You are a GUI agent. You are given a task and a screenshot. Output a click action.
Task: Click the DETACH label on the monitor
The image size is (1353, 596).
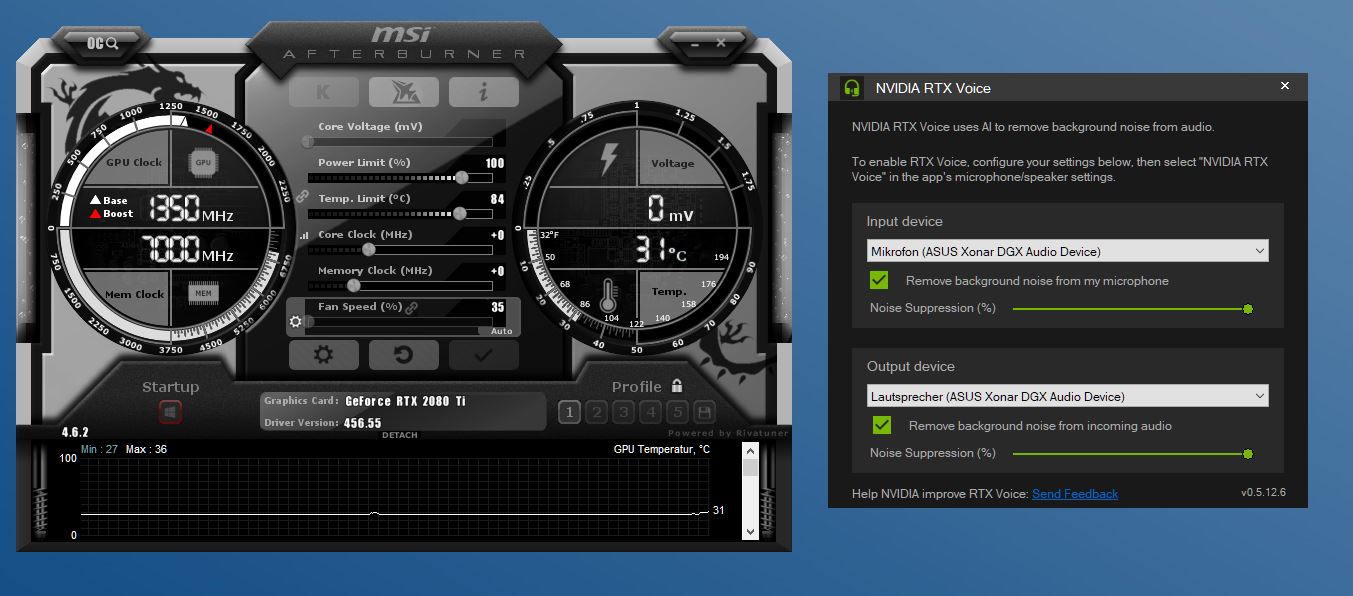(400, 434)
